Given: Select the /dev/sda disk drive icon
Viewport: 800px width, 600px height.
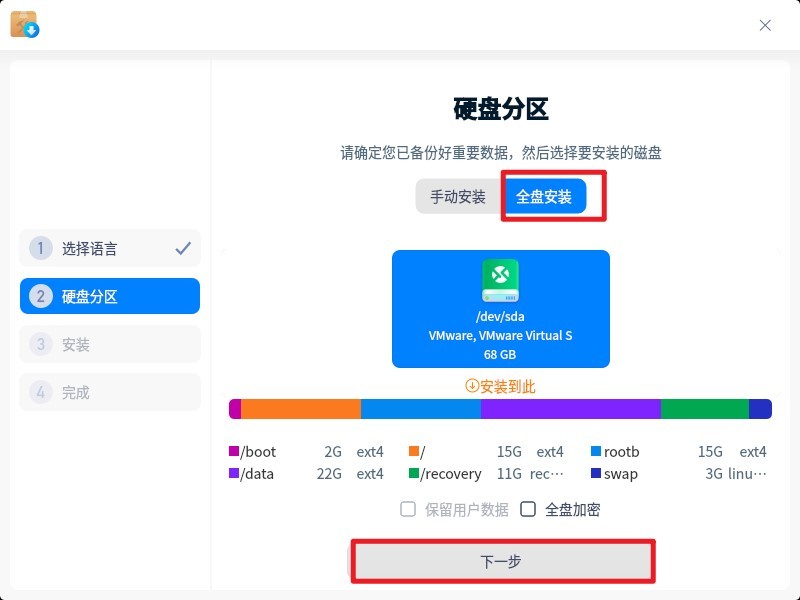Looking at the screenshot, I should click(x=500, y=281).
